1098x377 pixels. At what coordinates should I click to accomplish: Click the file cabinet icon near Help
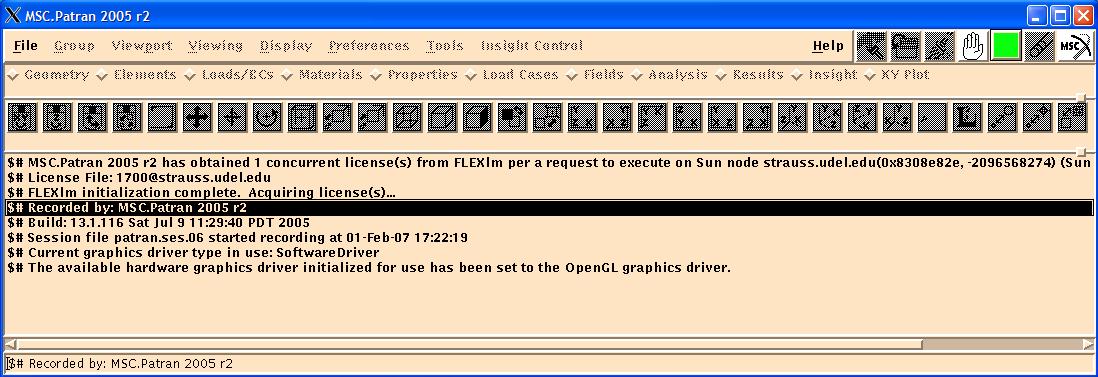click(x=905, y=46)
